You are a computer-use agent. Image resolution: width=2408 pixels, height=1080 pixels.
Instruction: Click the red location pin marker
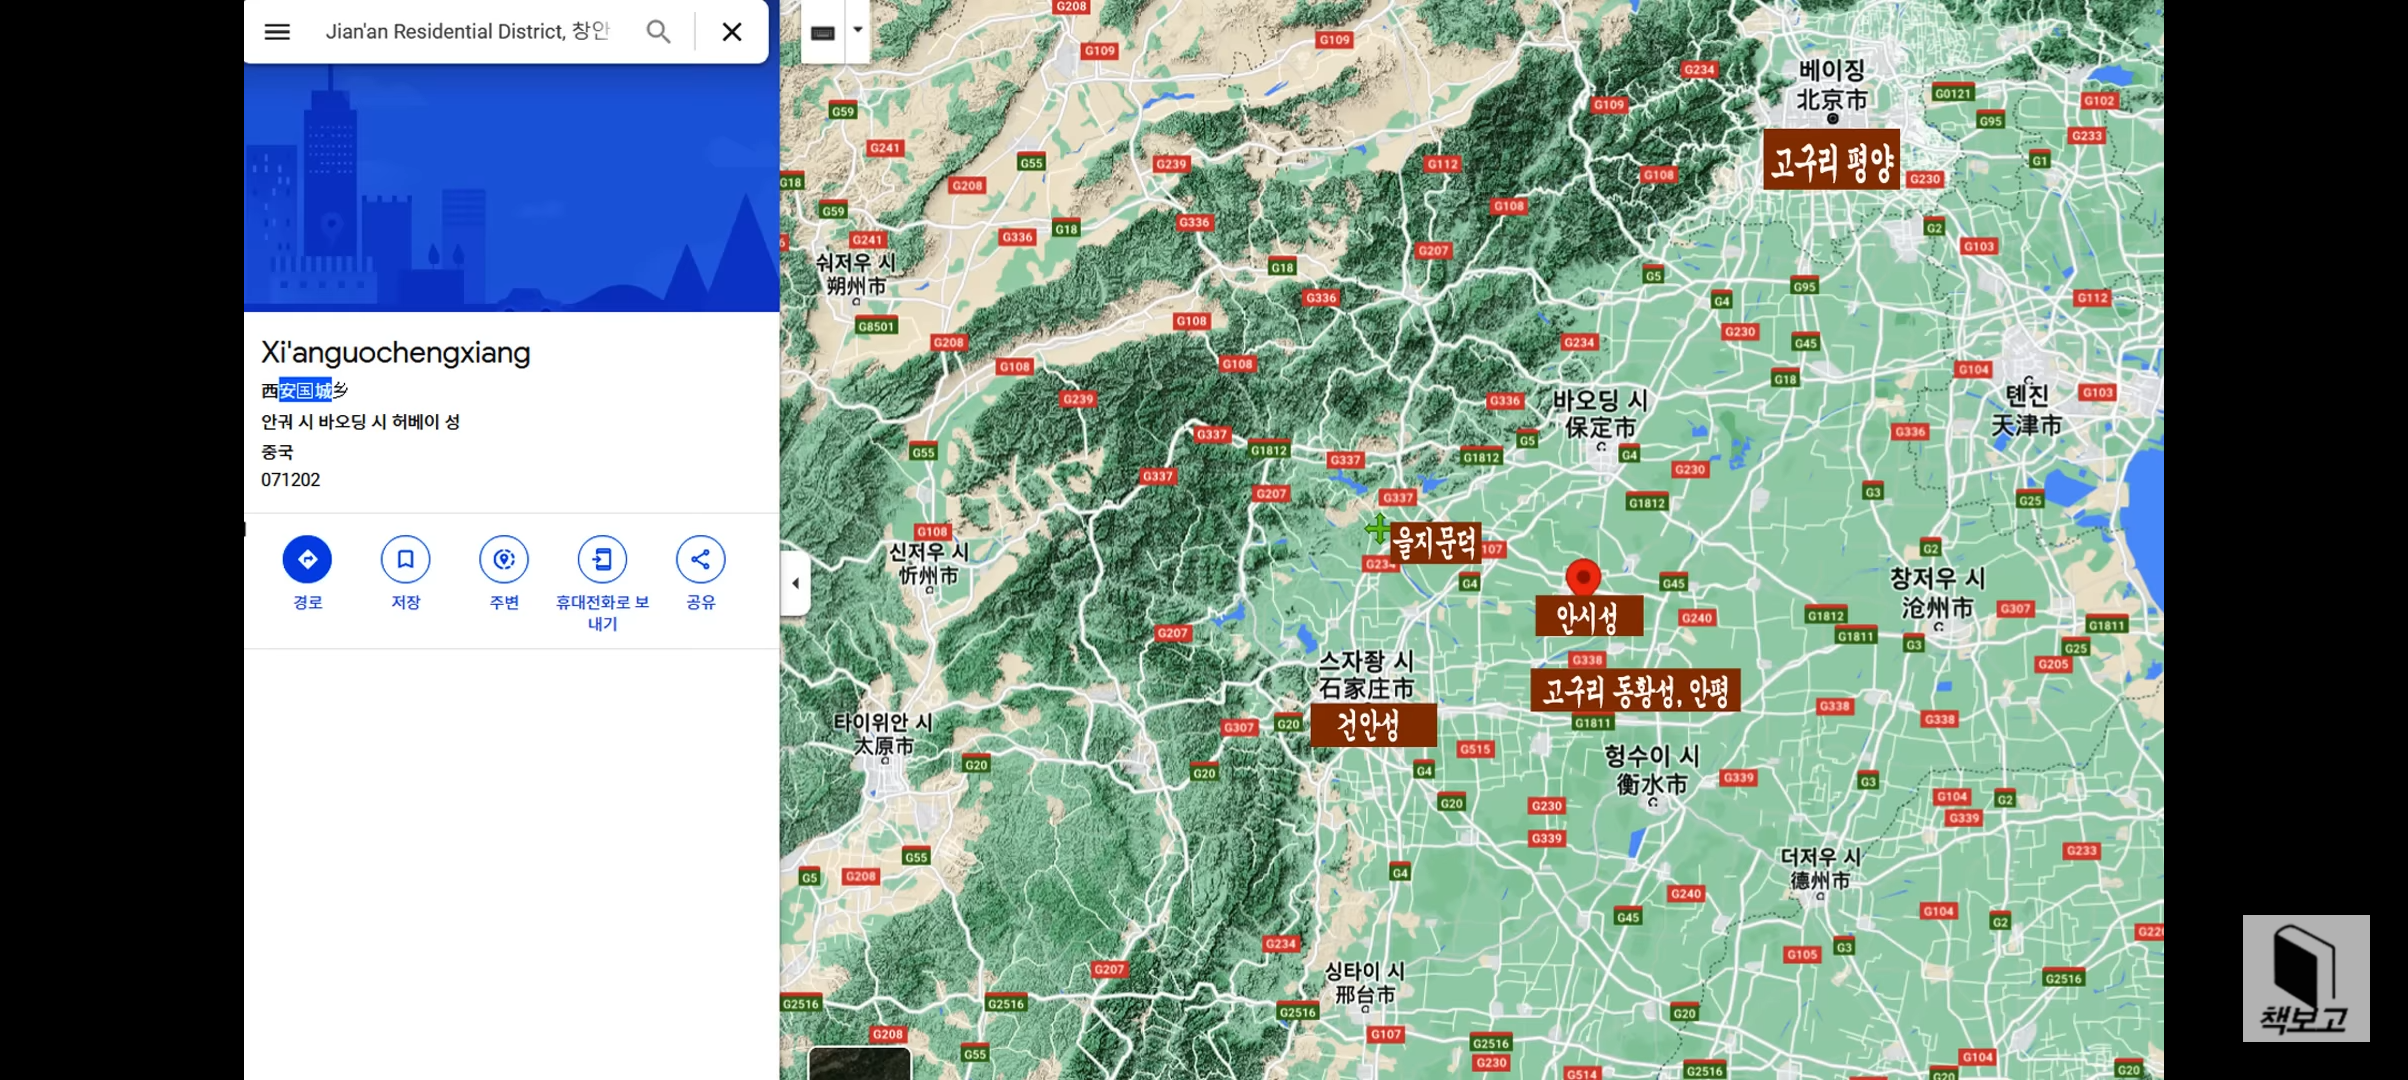point(1583,576)
